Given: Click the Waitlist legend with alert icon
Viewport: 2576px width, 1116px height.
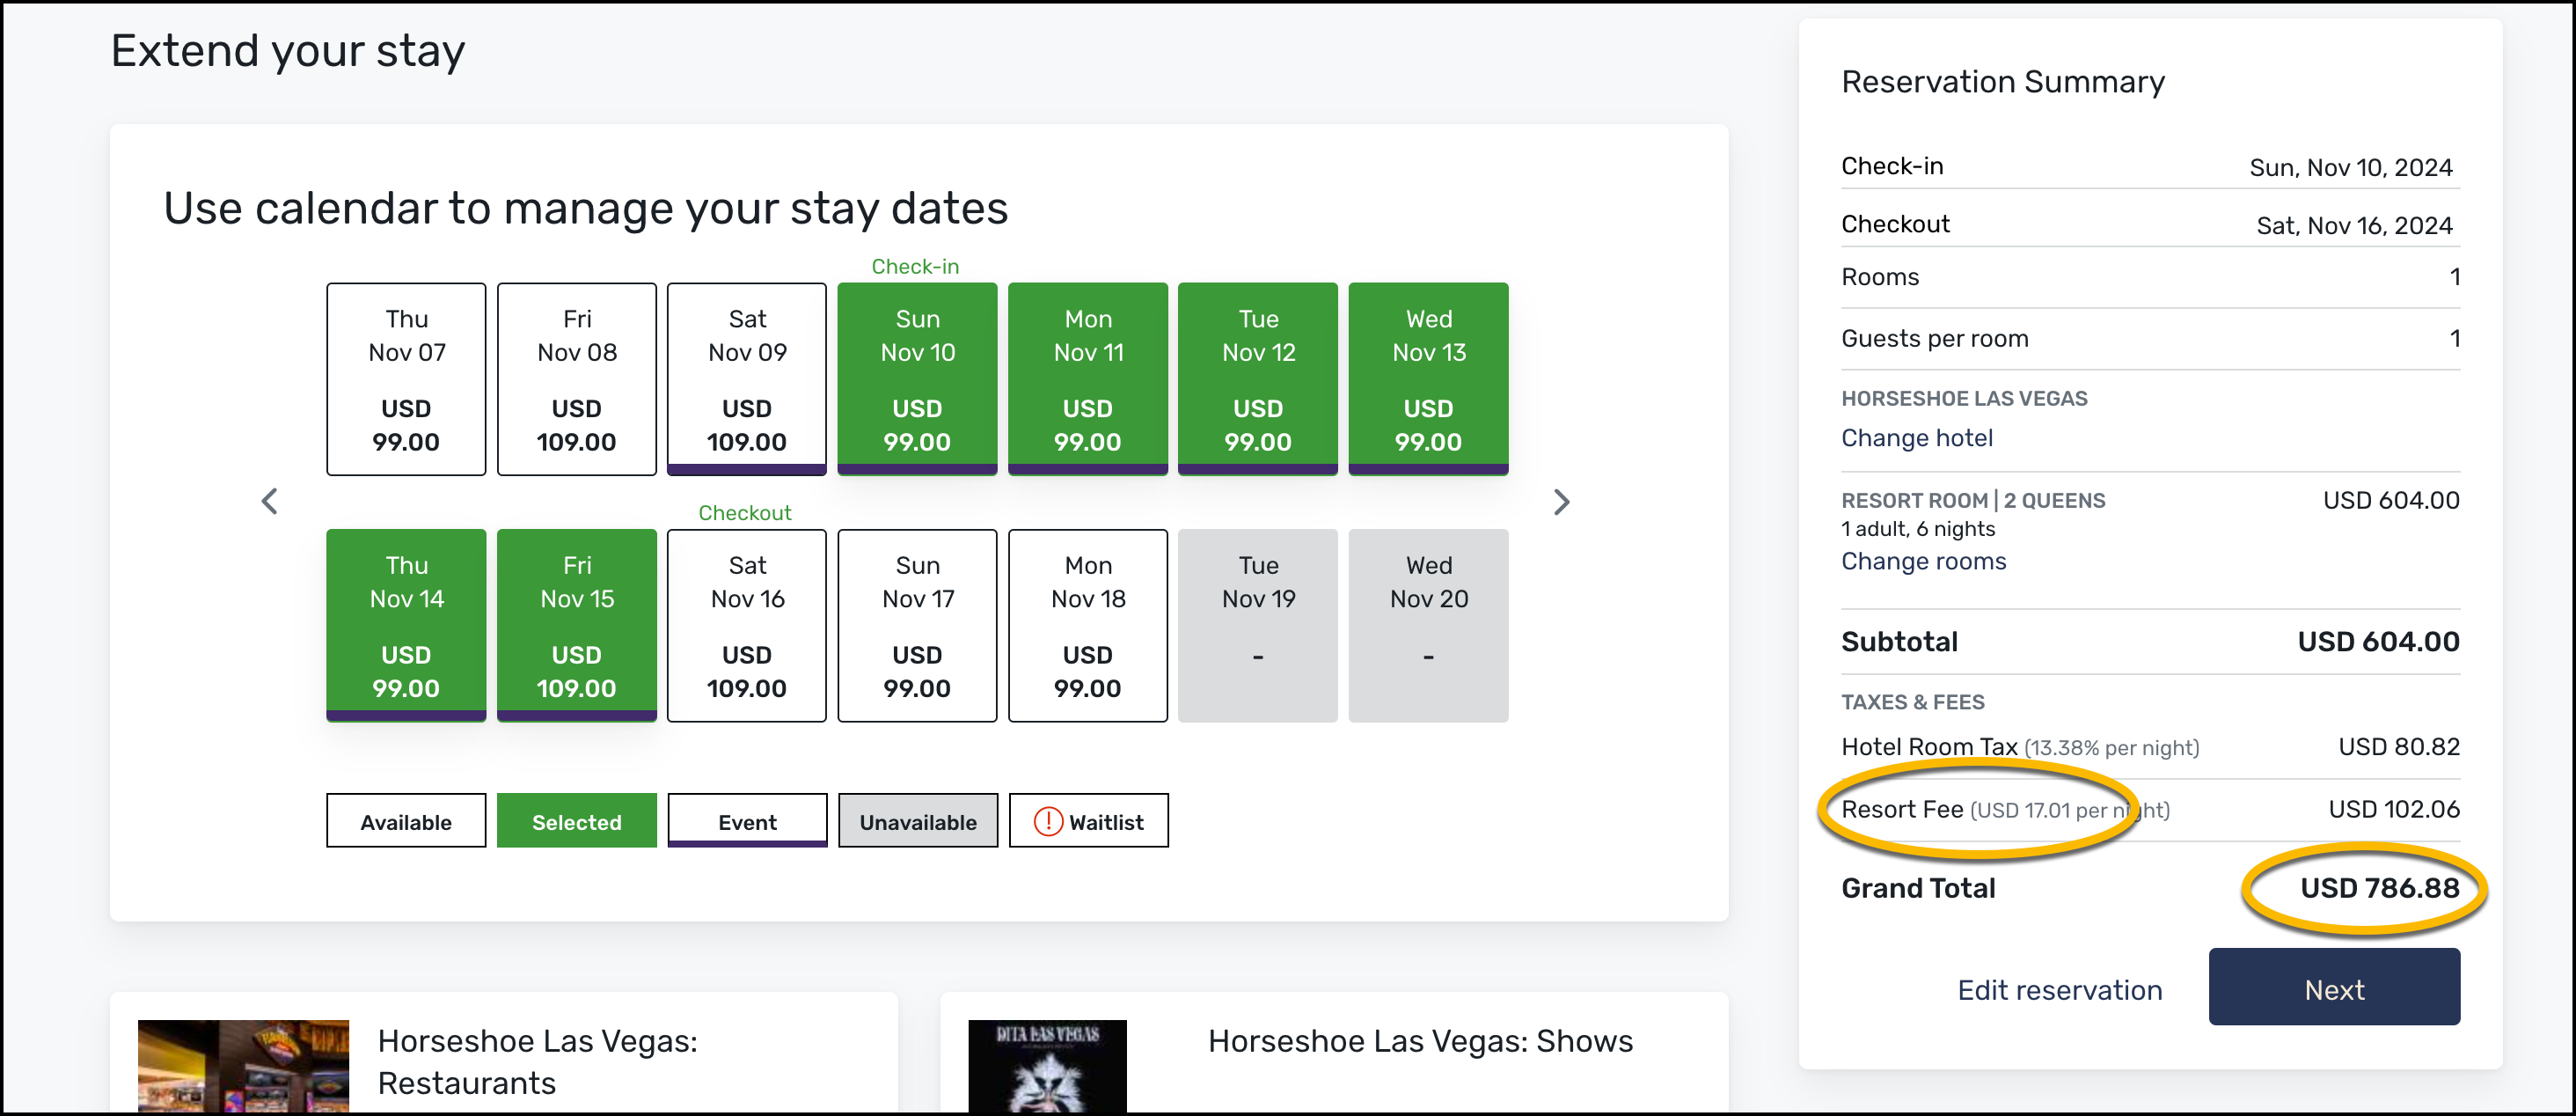Looking at the screenshot, I should (x=1088, y=821).
